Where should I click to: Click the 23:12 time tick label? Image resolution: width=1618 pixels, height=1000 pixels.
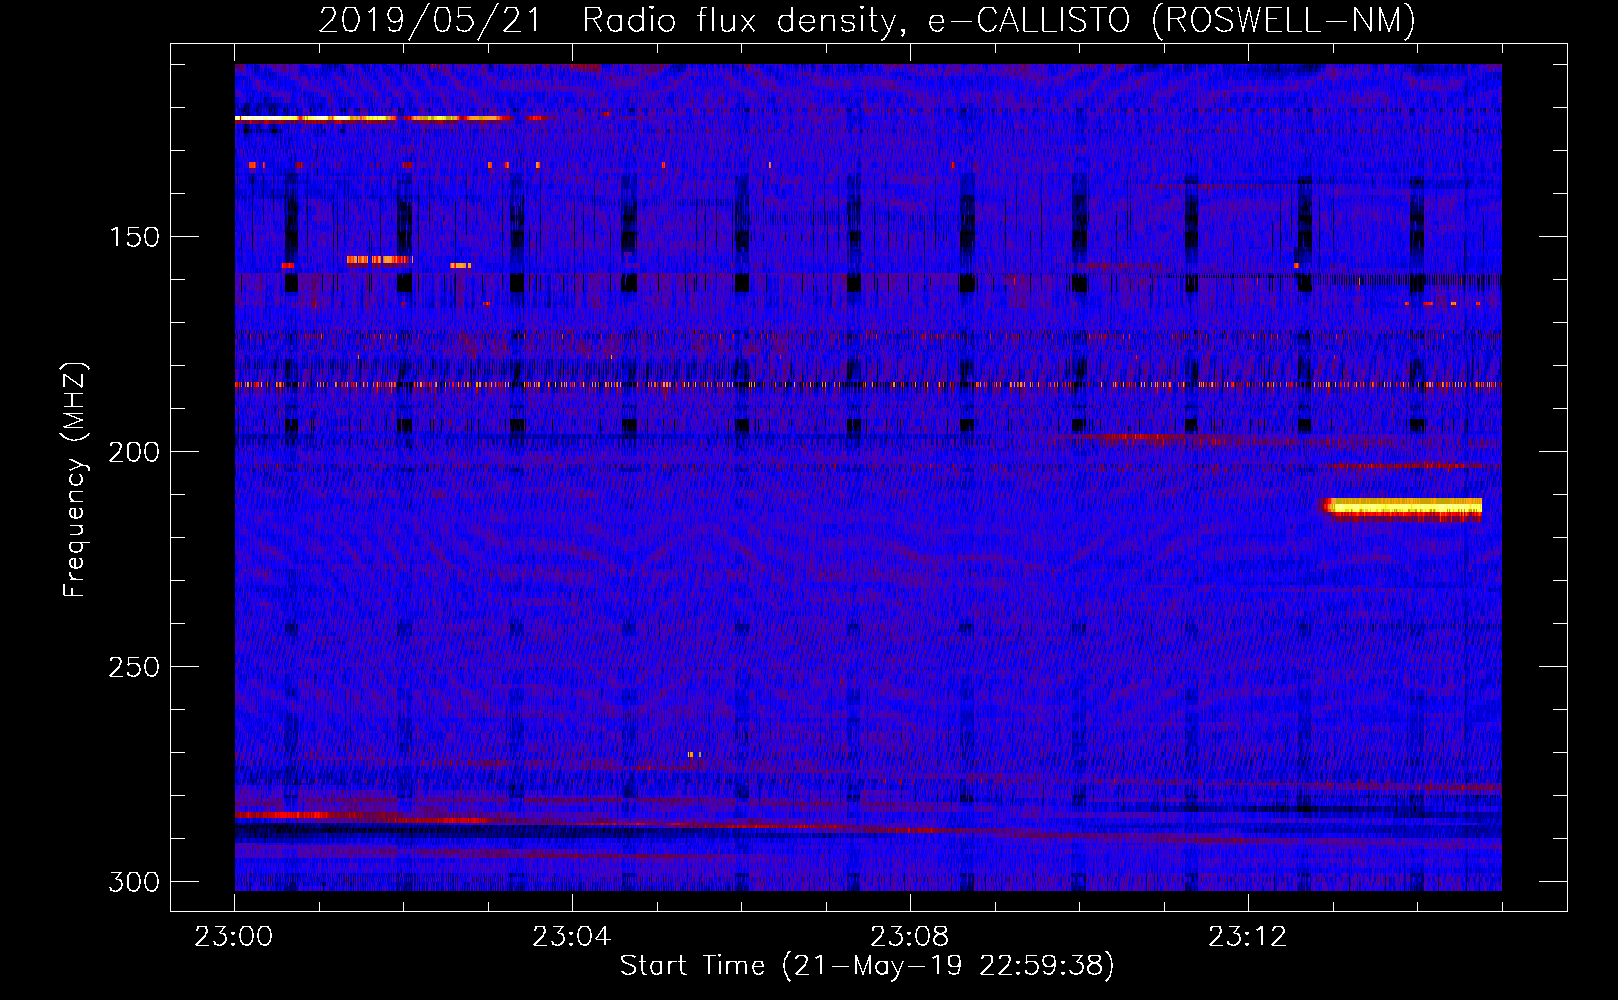pos(1248,937)
